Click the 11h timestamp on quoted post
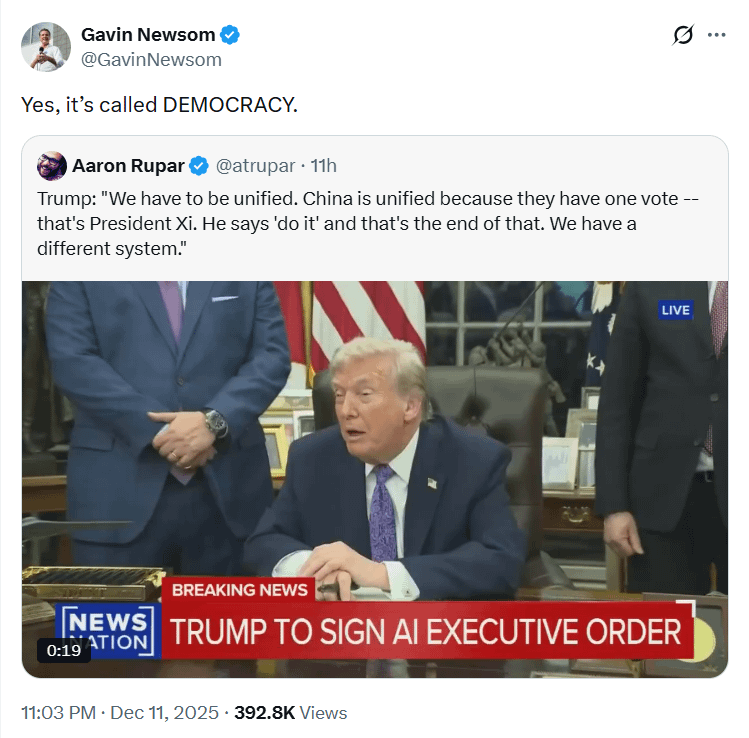This screenshot has width=749, height=738. tap(323, 166)
